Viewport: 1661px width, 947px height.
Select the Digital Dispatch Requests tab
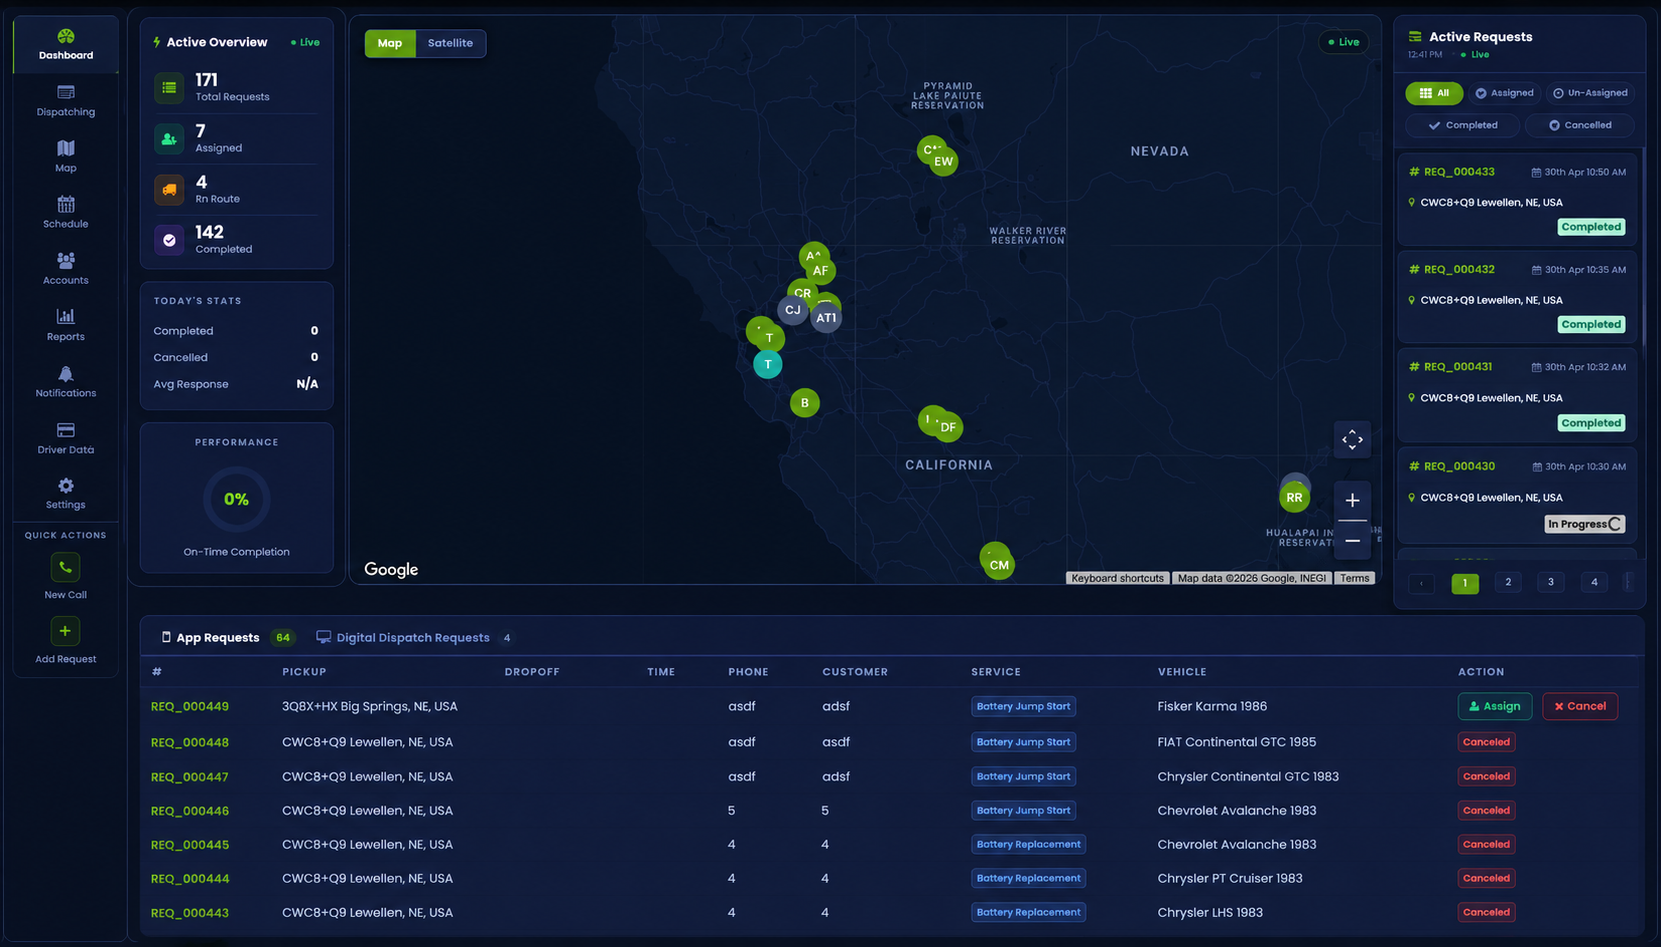click(x=414, y=637)
